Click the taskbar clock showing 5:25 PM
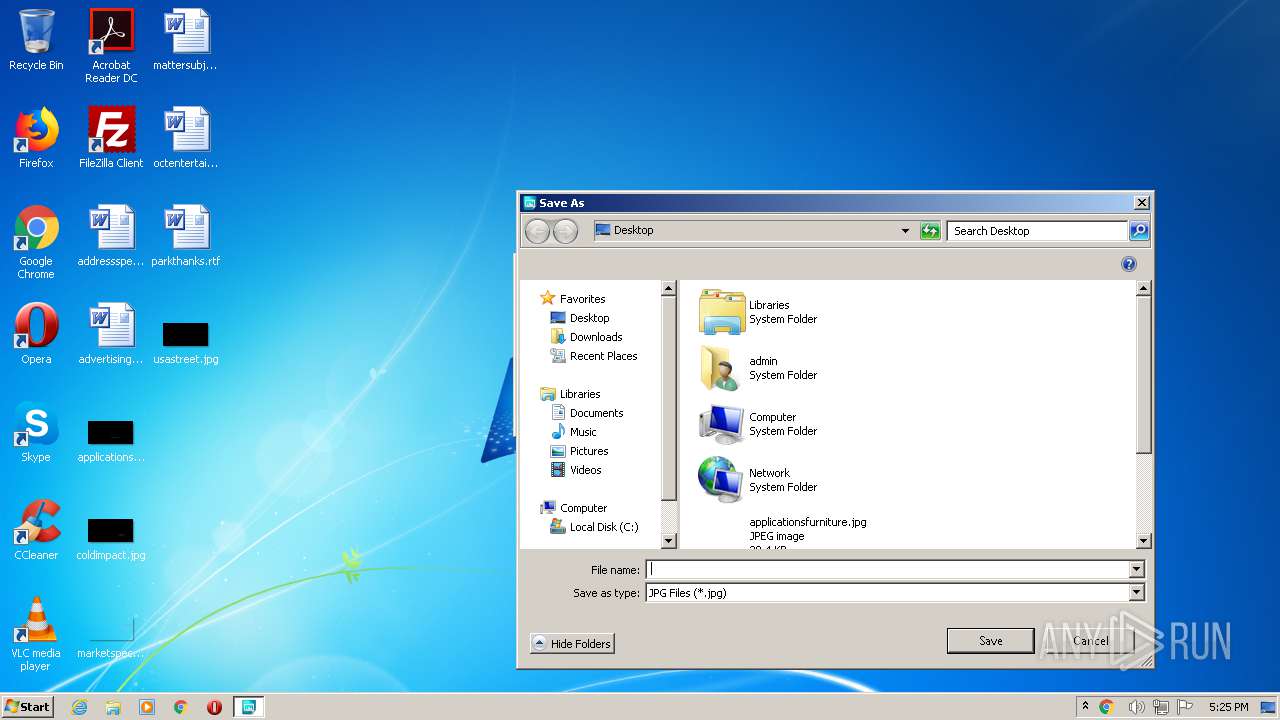 tap(1228, 707)
